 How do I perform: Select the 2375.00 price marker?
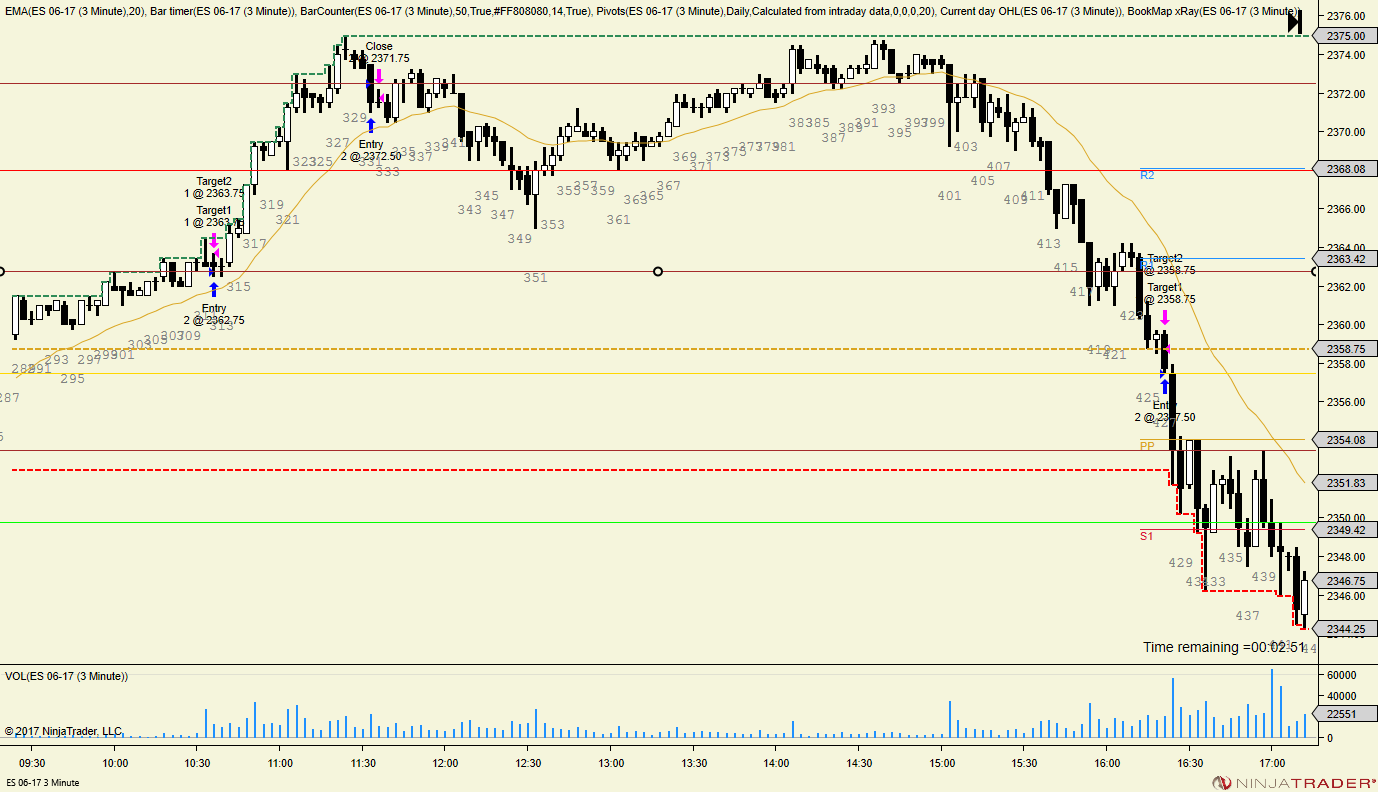coord(1345,36)
